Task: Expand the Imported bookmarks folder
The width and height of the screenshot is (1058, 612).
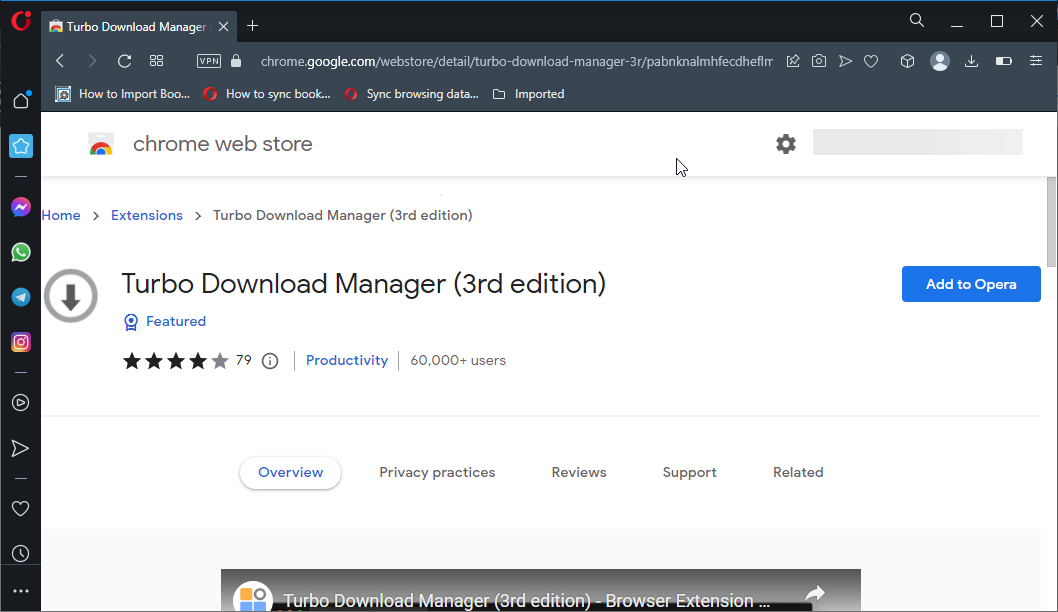Action: click(528, 94)
